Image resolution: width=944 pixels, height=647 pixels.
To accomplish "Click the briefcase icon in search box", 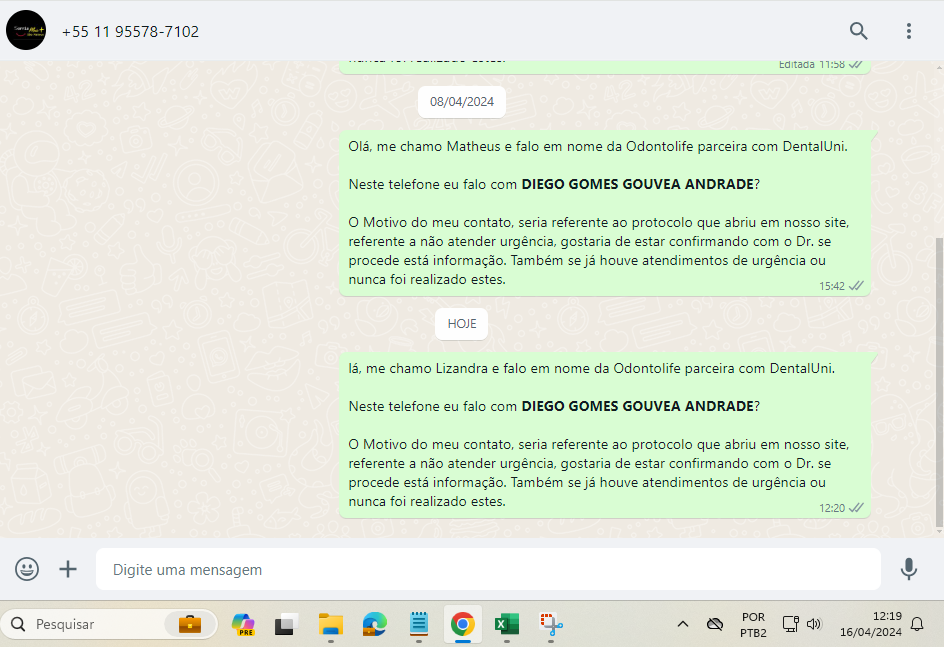I will 190,624.
